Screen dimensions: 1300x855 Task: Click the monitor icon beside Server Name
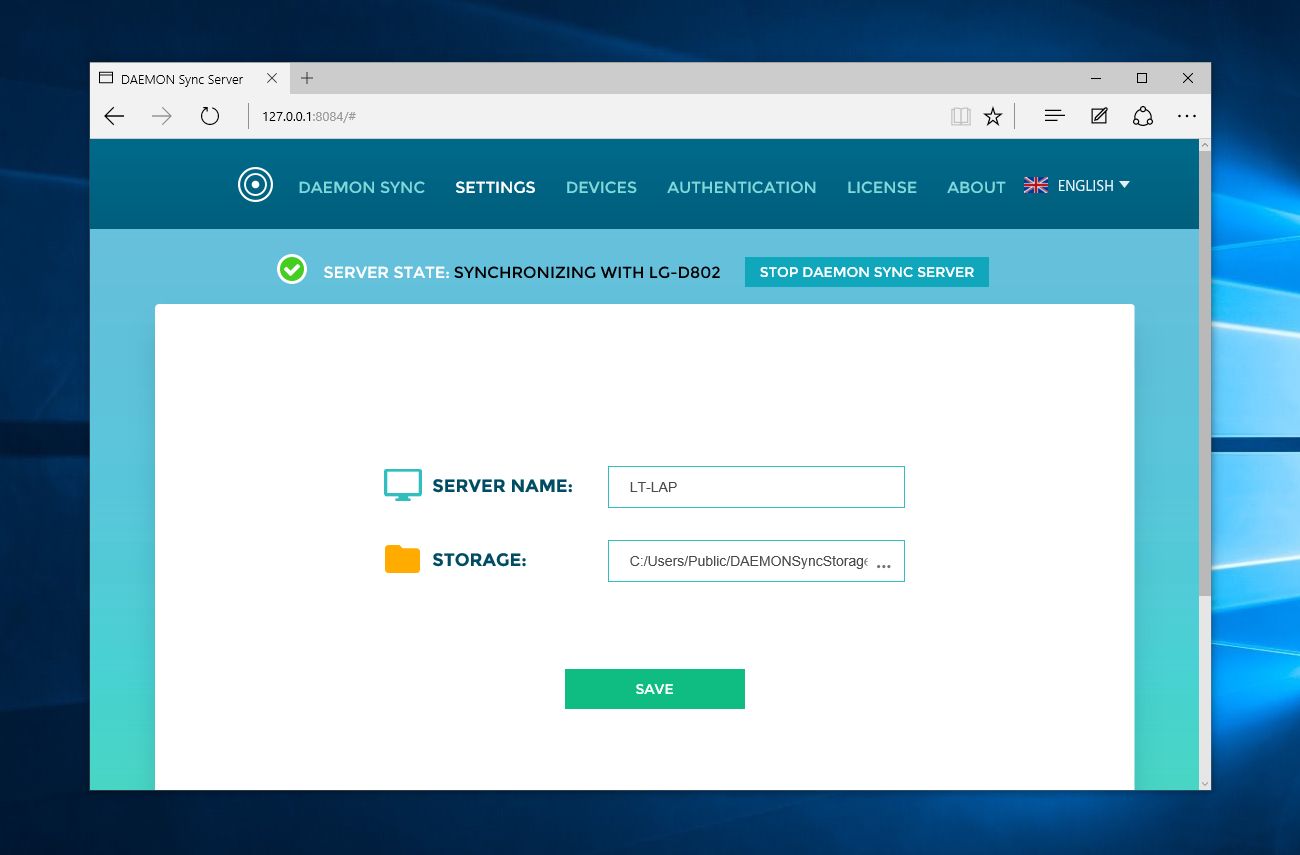pos(403,485)
